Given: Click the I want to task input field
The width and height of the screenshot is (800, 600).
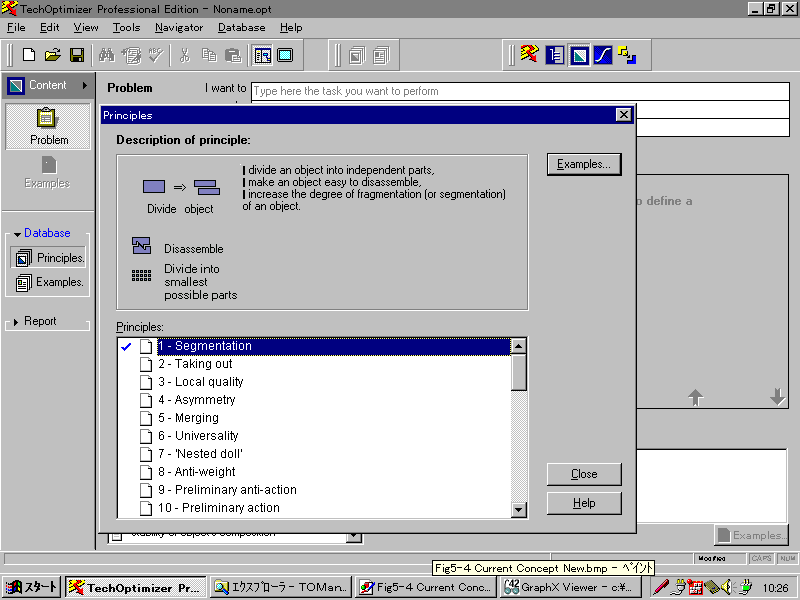Looking at the screenshot, I should (520, 91).
